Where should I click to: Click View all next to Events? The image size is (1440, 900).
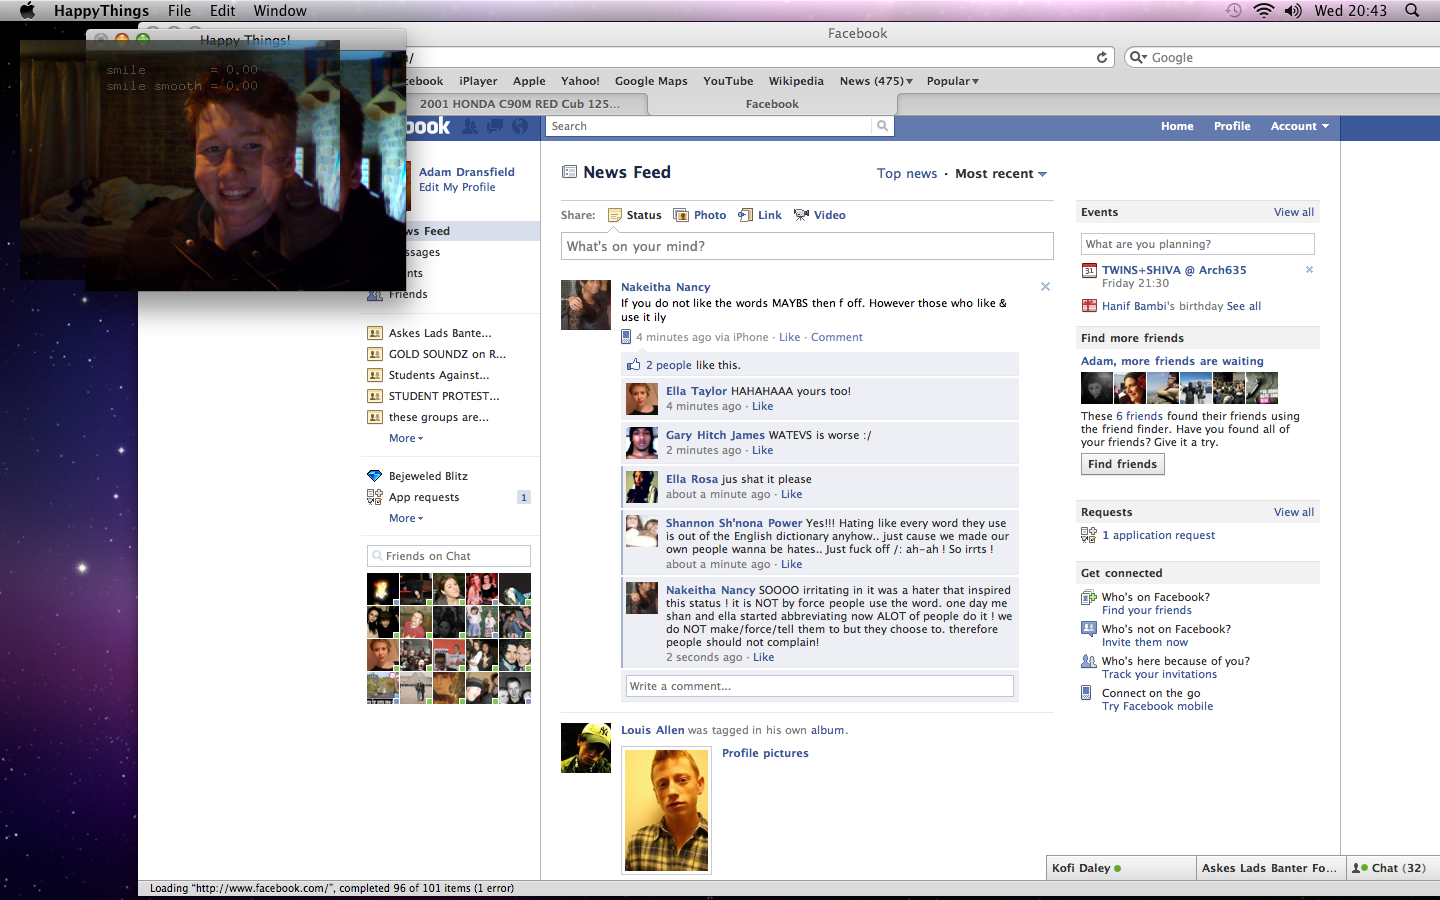point(1294,212)
